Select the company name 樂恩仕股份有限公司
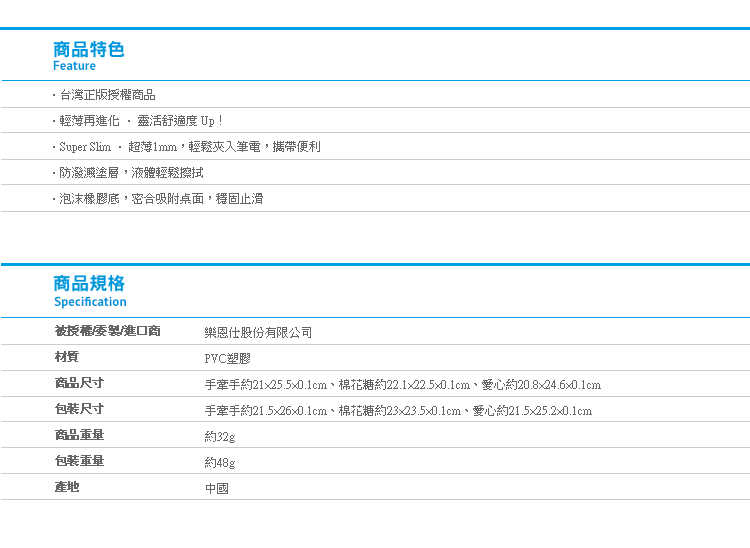The width and height of the screenshot is (750, 548). coord(258,332)
